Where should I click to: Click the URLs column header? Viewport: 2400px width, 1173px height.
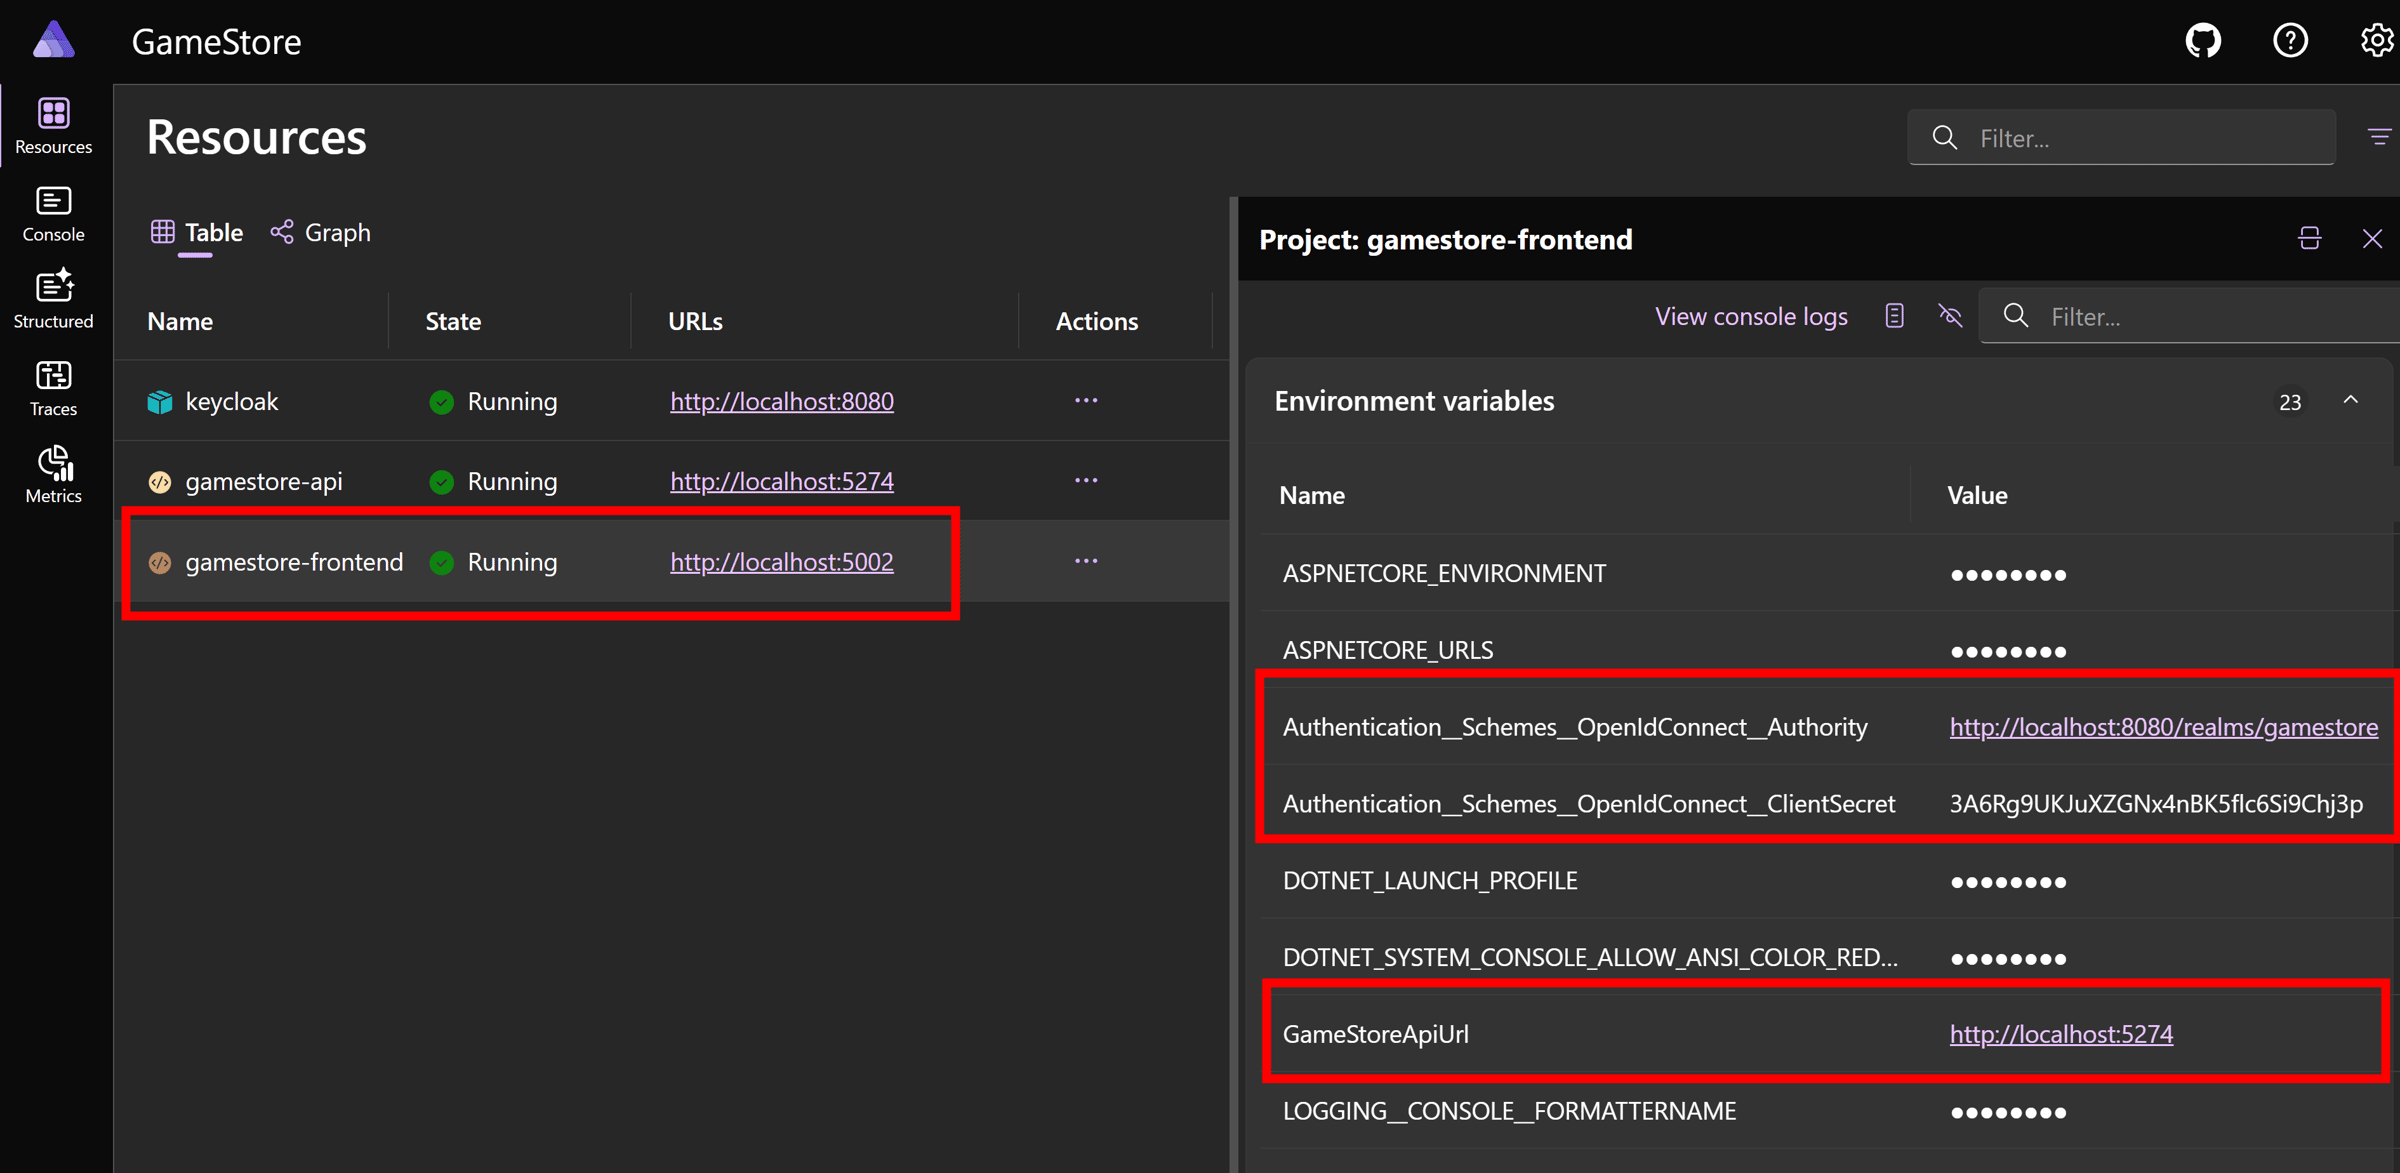(x=695, y=322)
